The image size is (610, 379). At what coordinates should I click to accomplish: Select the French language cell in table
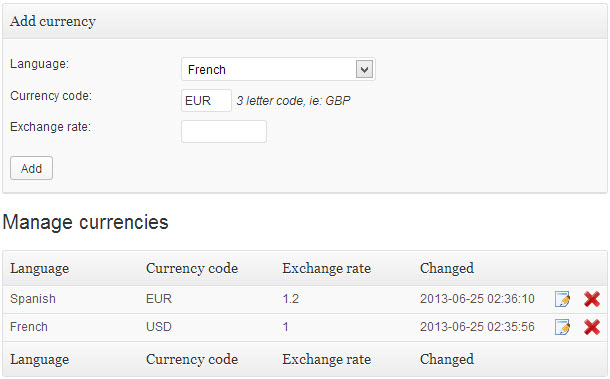[29, 327]
